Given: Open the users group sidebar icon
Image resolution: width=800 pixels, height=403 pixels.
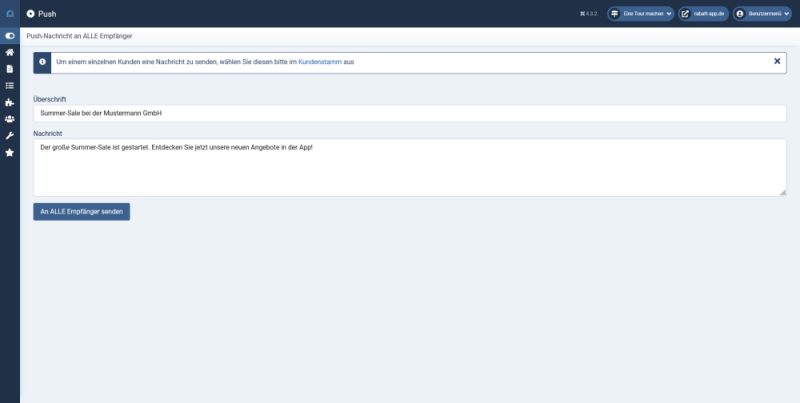Looking at the screenshot, I should pos(9,119).
